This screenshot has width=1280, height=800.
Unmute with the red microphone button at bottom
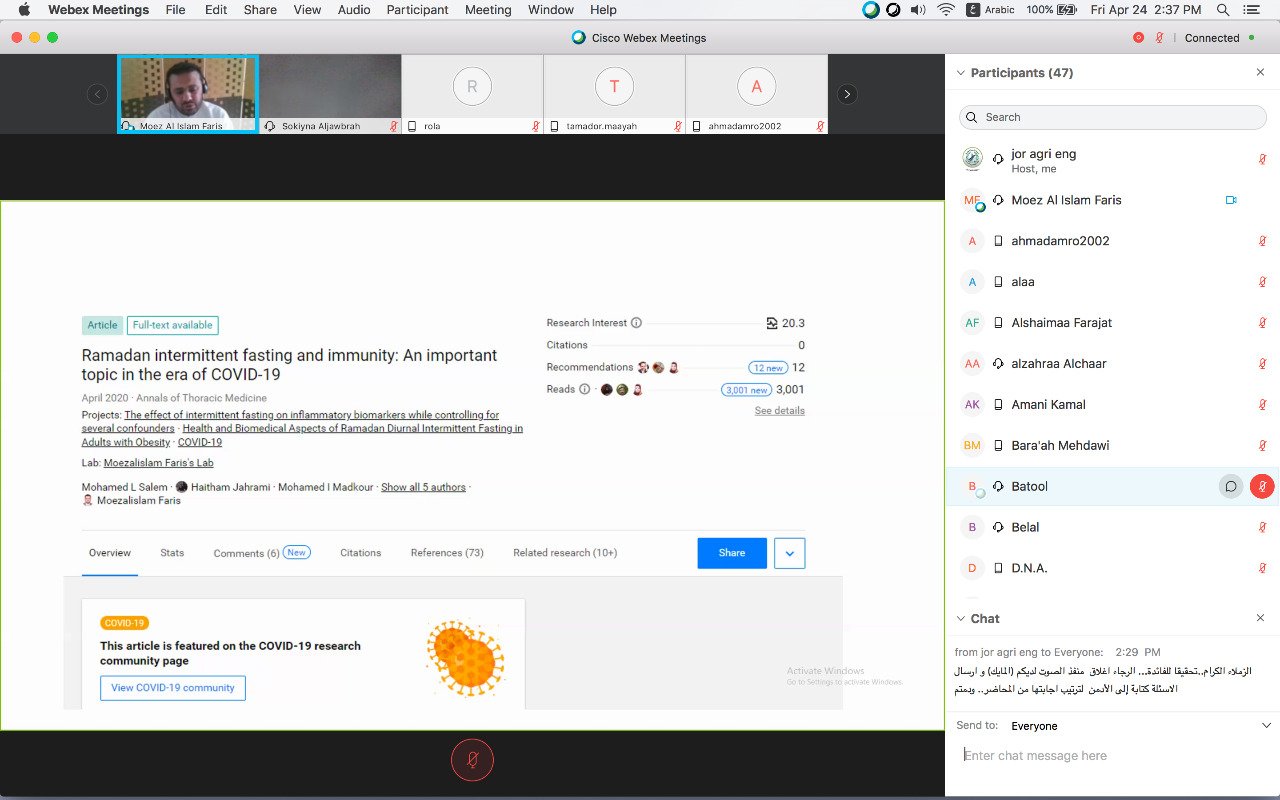pyautogui.click(x=472, y=761)
